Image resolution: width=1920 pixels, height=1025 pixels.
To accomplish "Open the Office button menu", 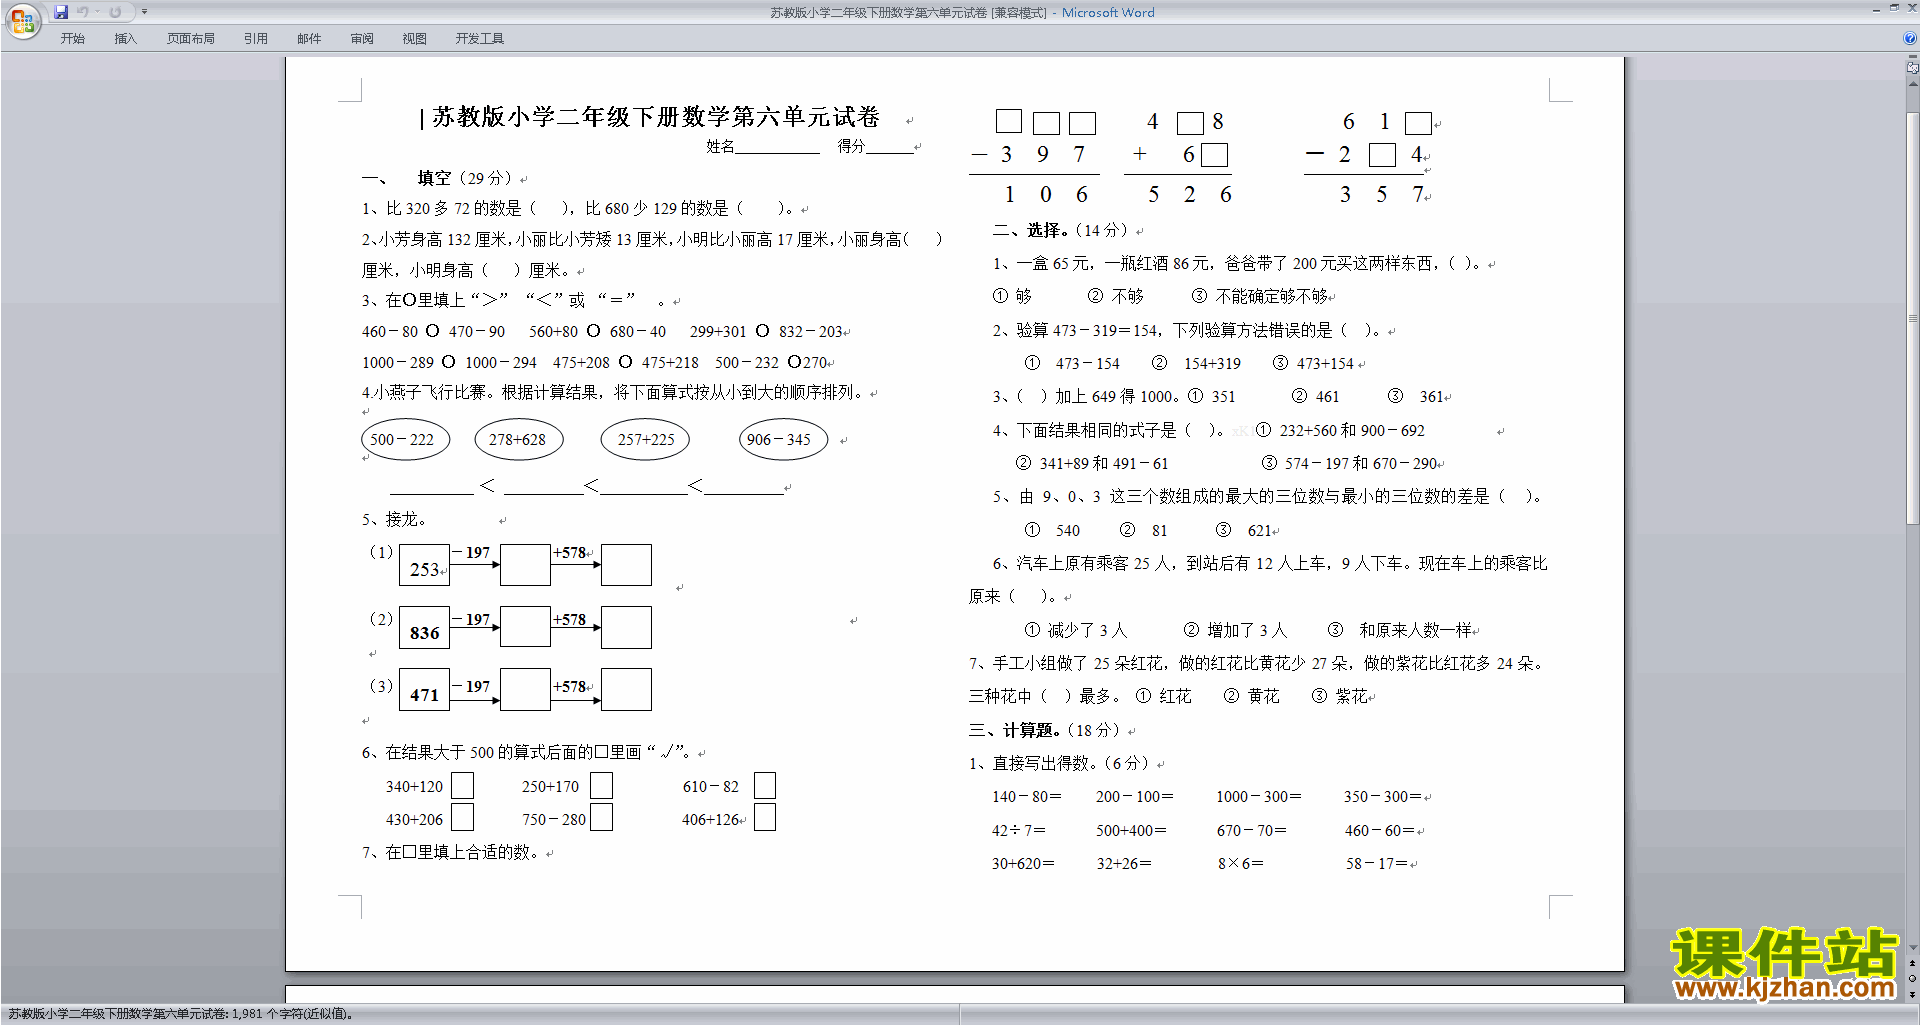I will [22, 20].
